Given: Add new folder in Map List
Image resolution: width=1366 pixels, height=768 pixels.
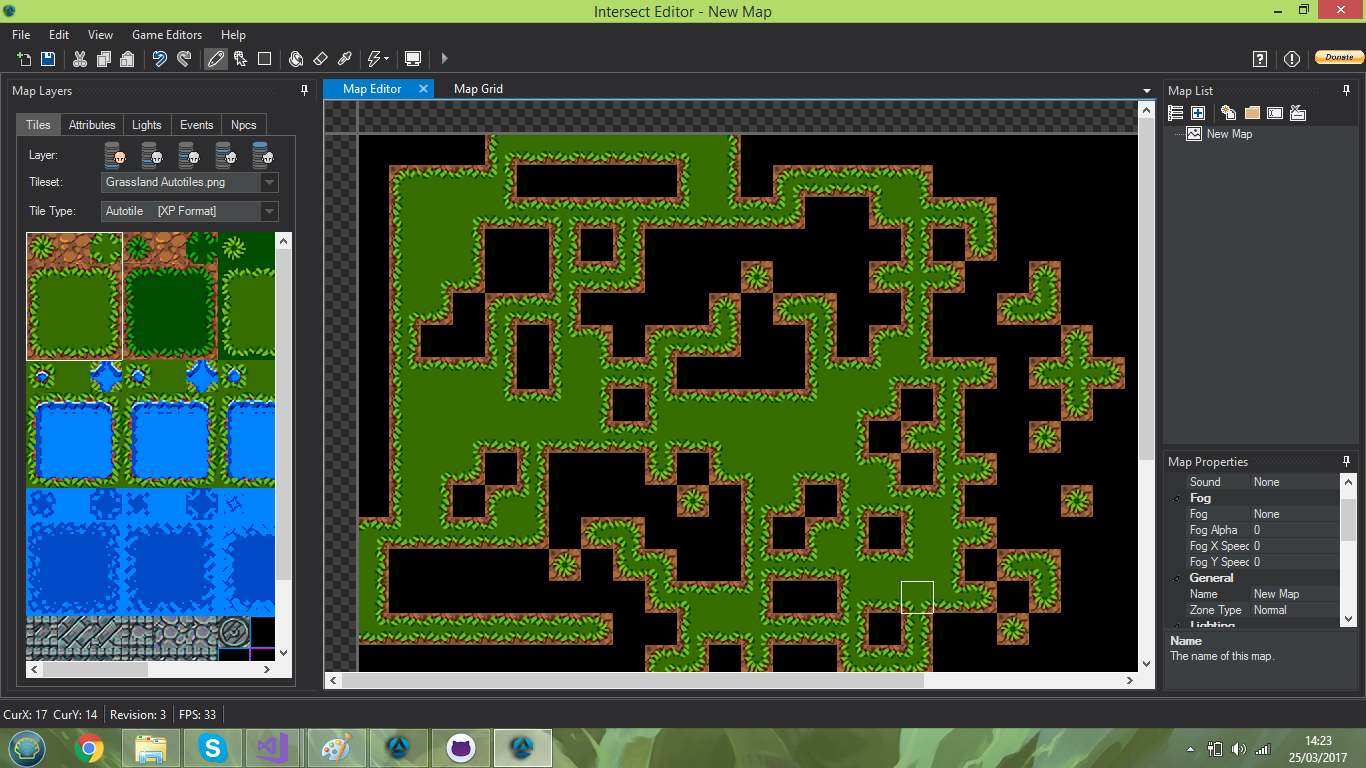Looking at the screenshot, I should point(1252,113).
